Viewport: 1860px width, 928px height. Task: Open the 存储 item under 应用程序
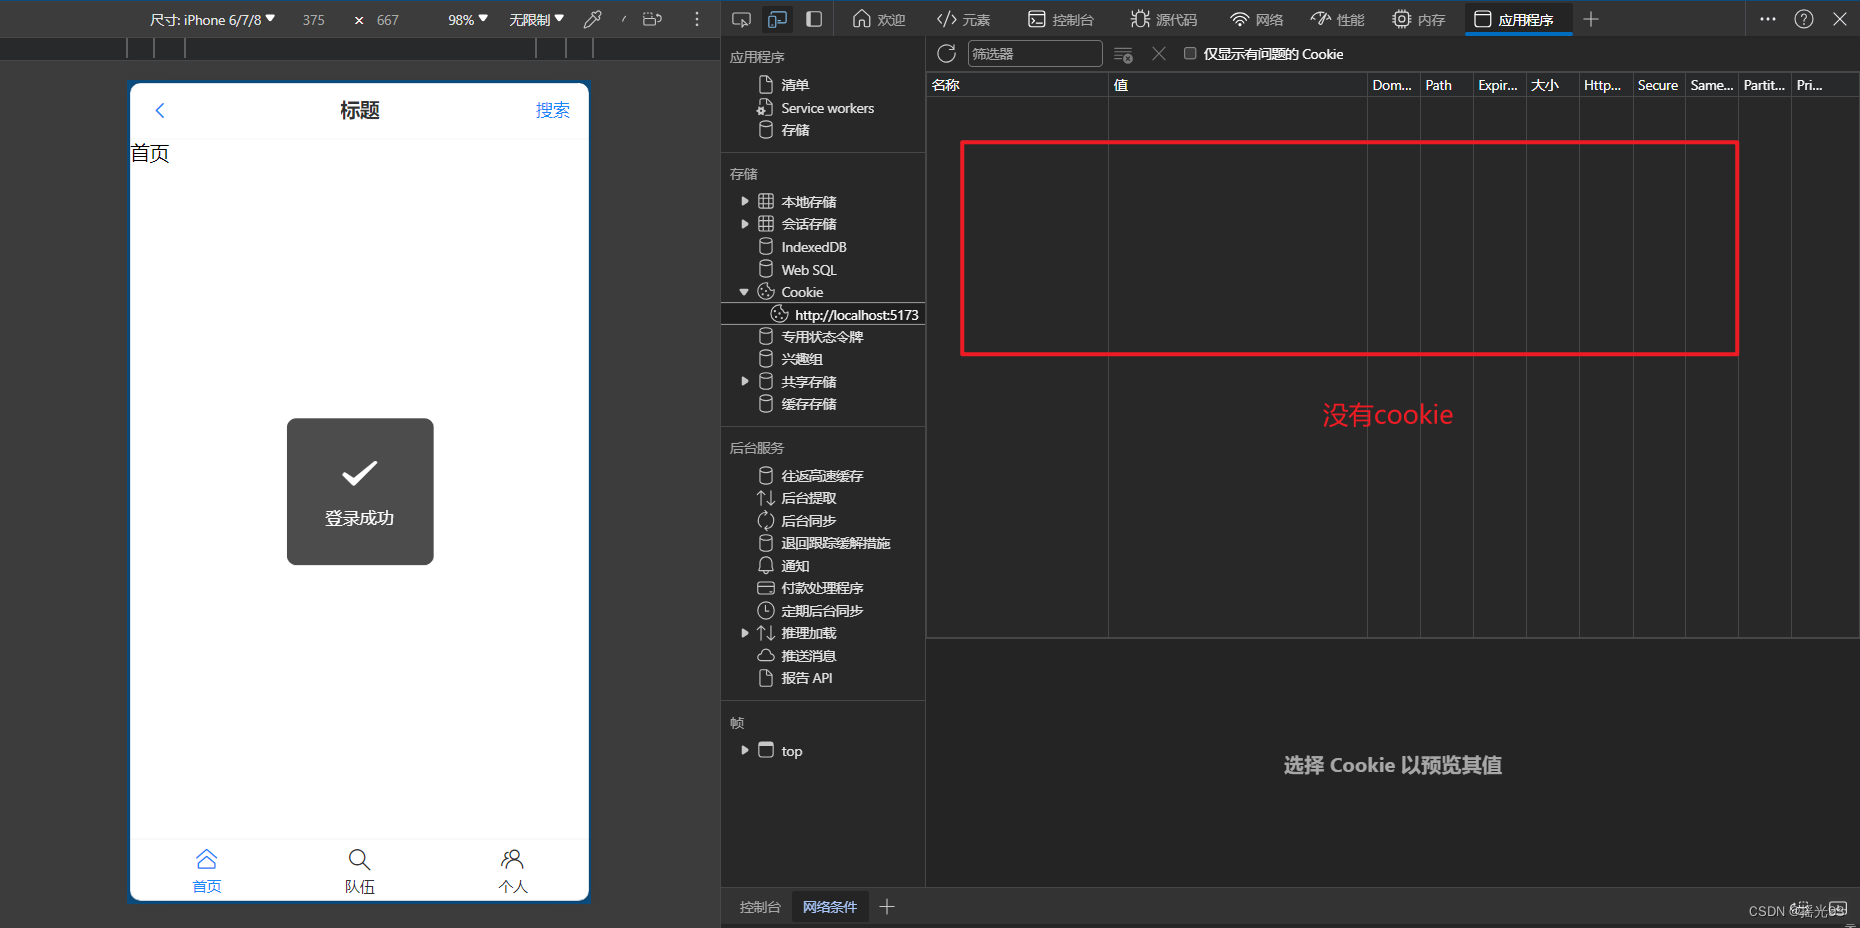pos(795,130)
